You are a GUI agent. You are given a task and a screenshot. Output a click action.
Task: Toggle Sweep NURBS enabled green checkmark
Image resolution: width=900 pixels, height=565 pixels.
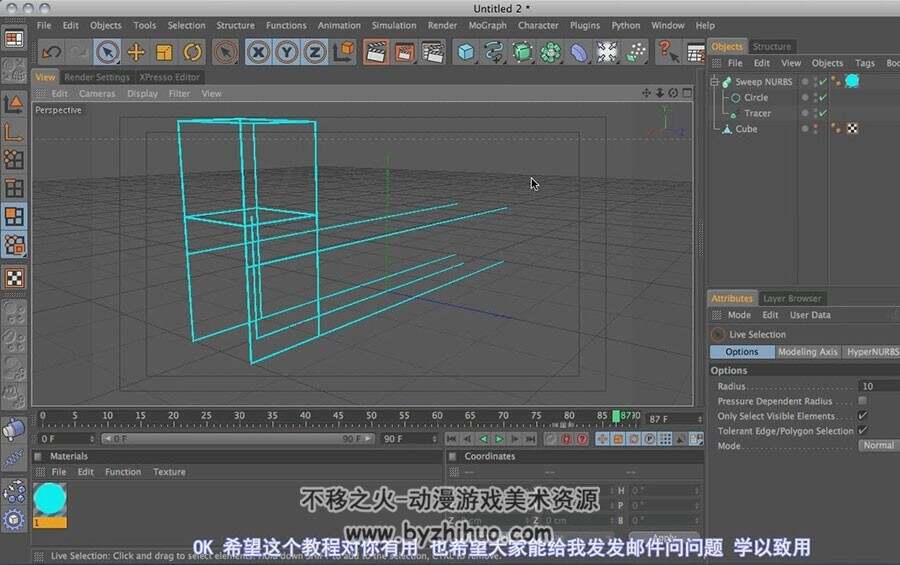tap(823, 82)
